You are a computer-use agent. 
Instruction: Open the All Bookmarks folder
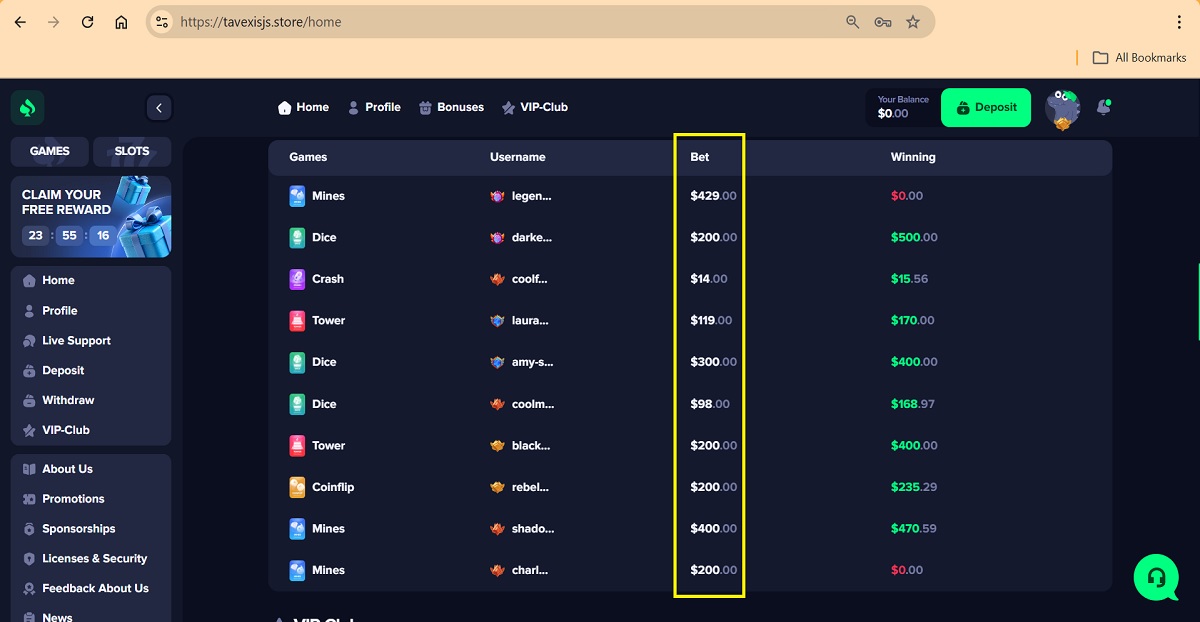1139,58
